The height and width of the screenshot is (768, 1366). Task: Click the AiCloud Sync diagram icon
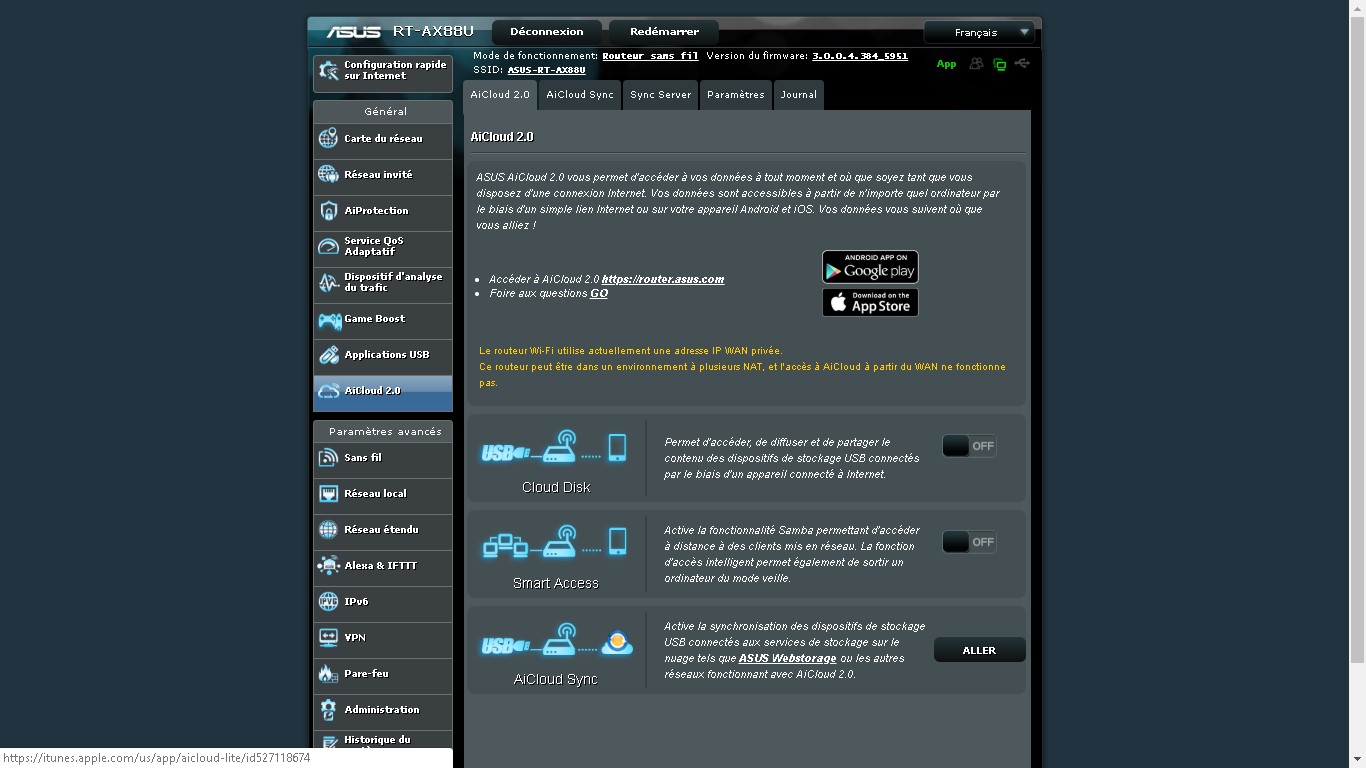pos(557,640)
